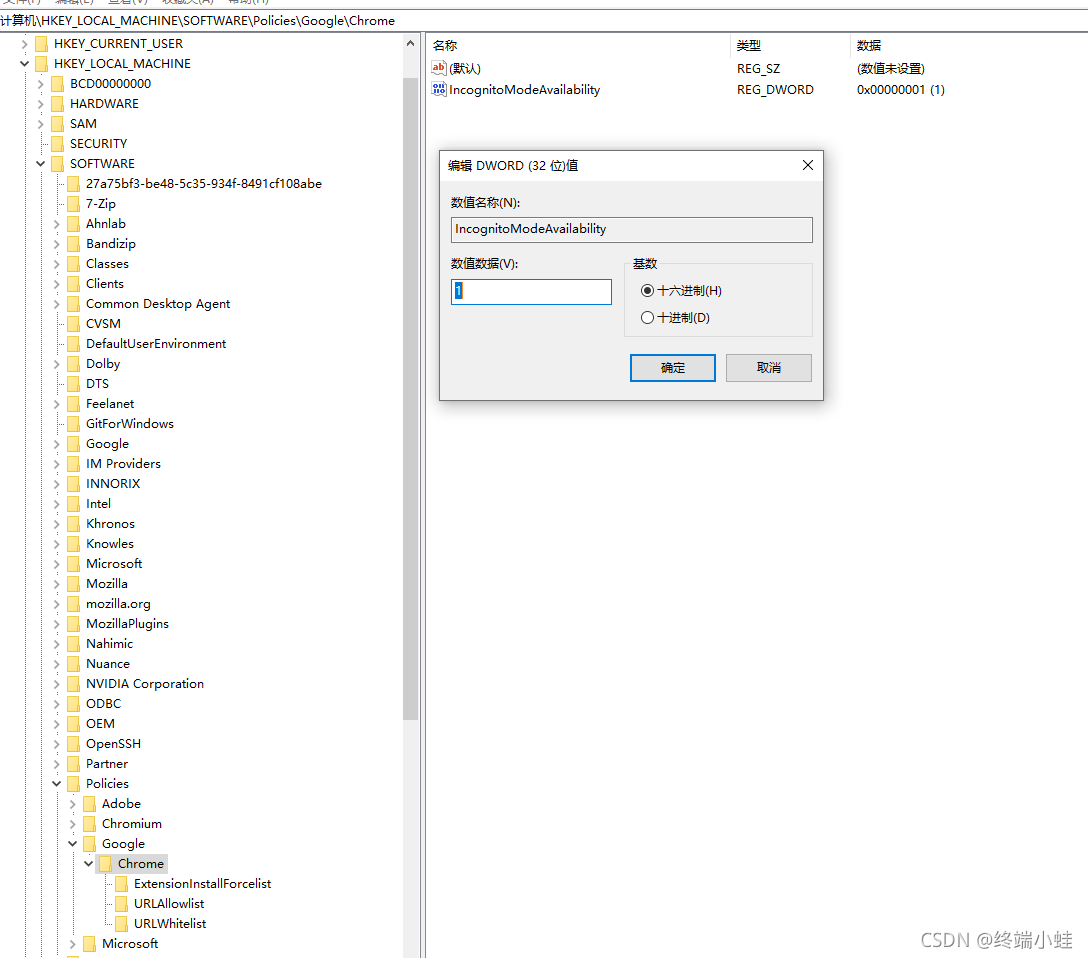1088x958 pixels.
Task: Expand the Adobe policies node
Action: [x=72, y=804]
